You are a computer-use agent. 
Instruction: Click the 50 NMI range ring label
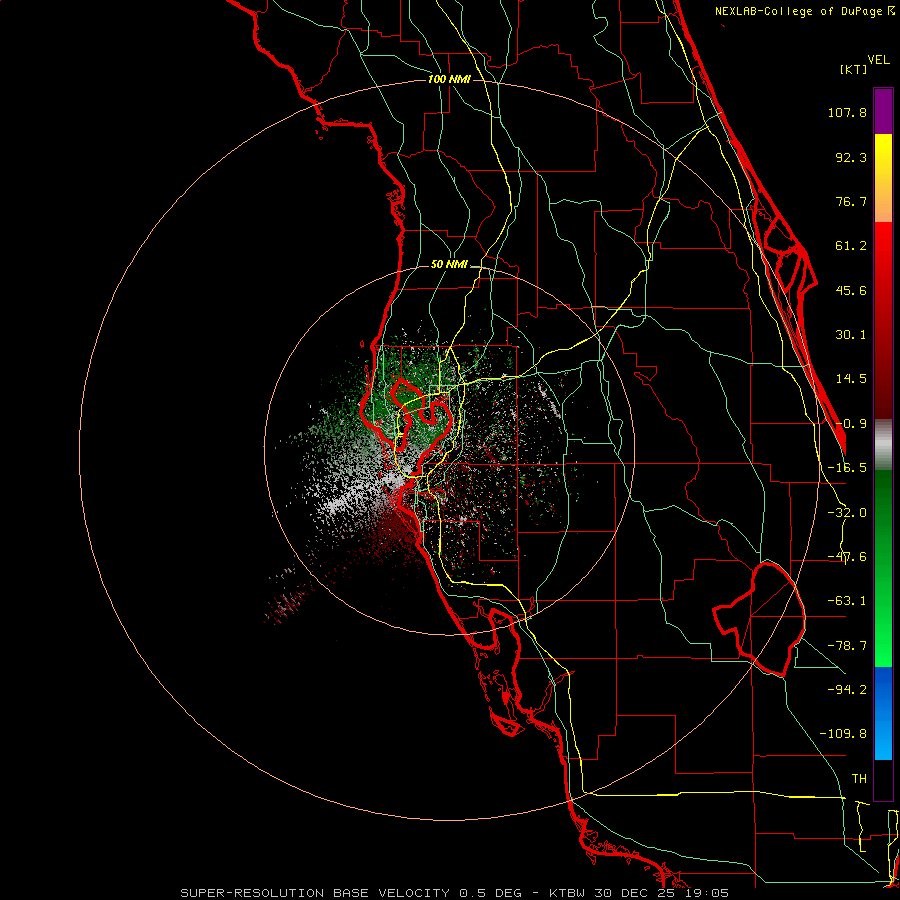click(x=449, y=265)
